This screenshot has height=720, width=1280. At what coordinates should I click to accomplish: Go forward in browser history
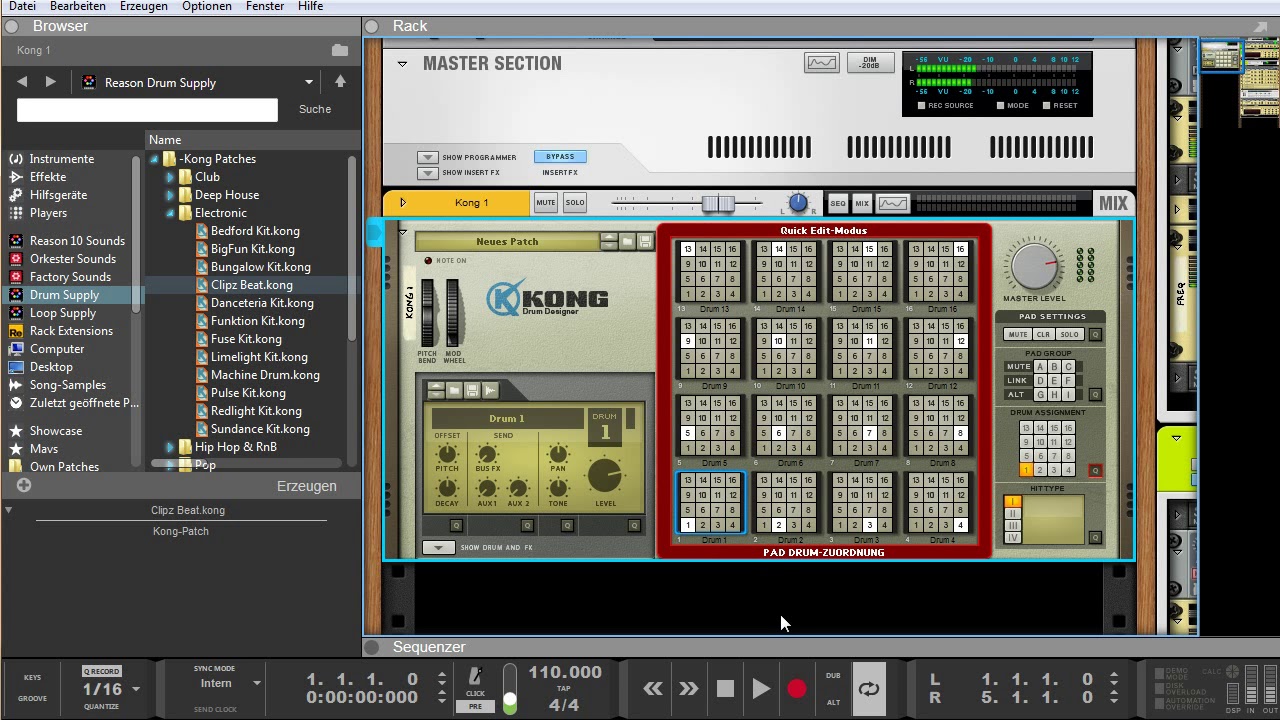pyautogui.click(x=50, y=82)
